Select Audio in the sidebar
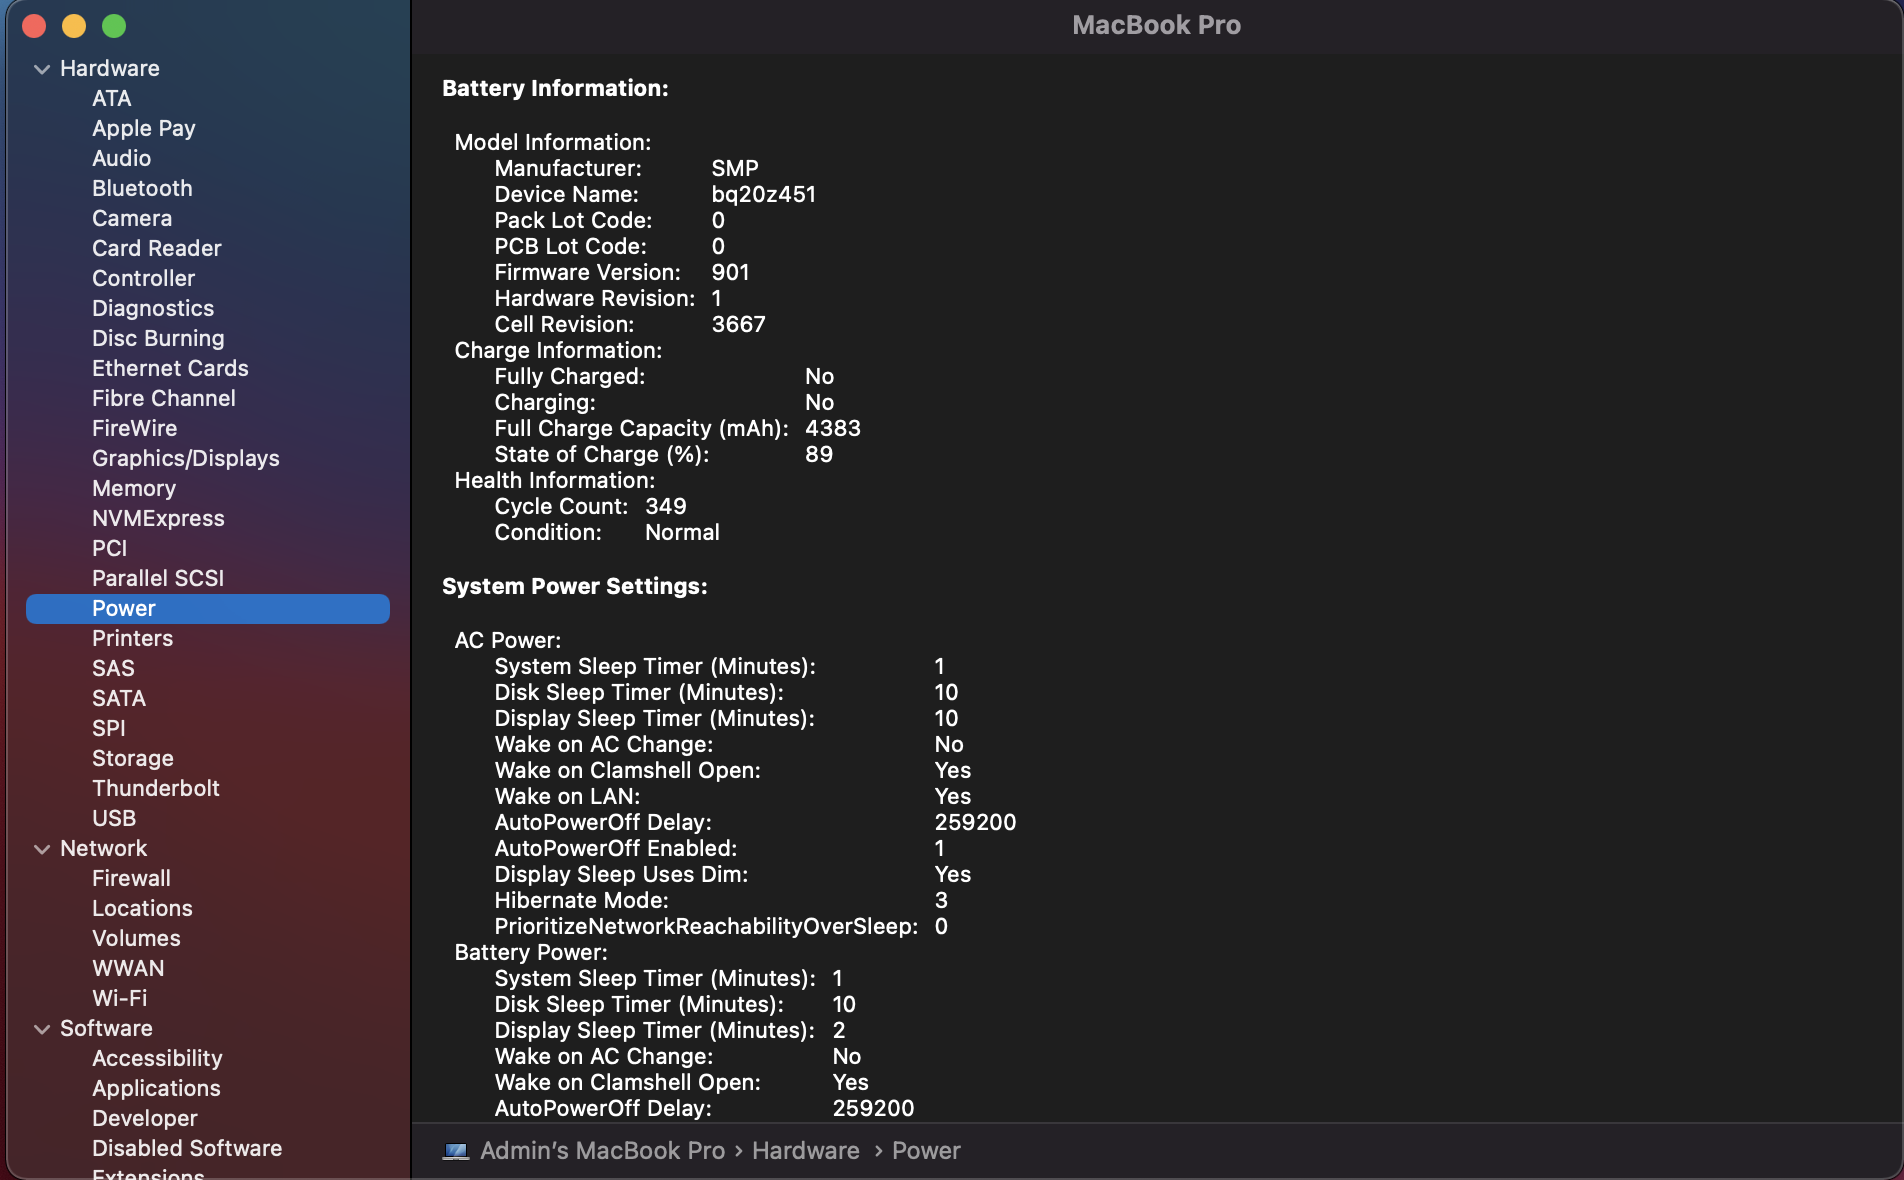The width and height of the screenshot is (1904, 1180). coord(122,158)
